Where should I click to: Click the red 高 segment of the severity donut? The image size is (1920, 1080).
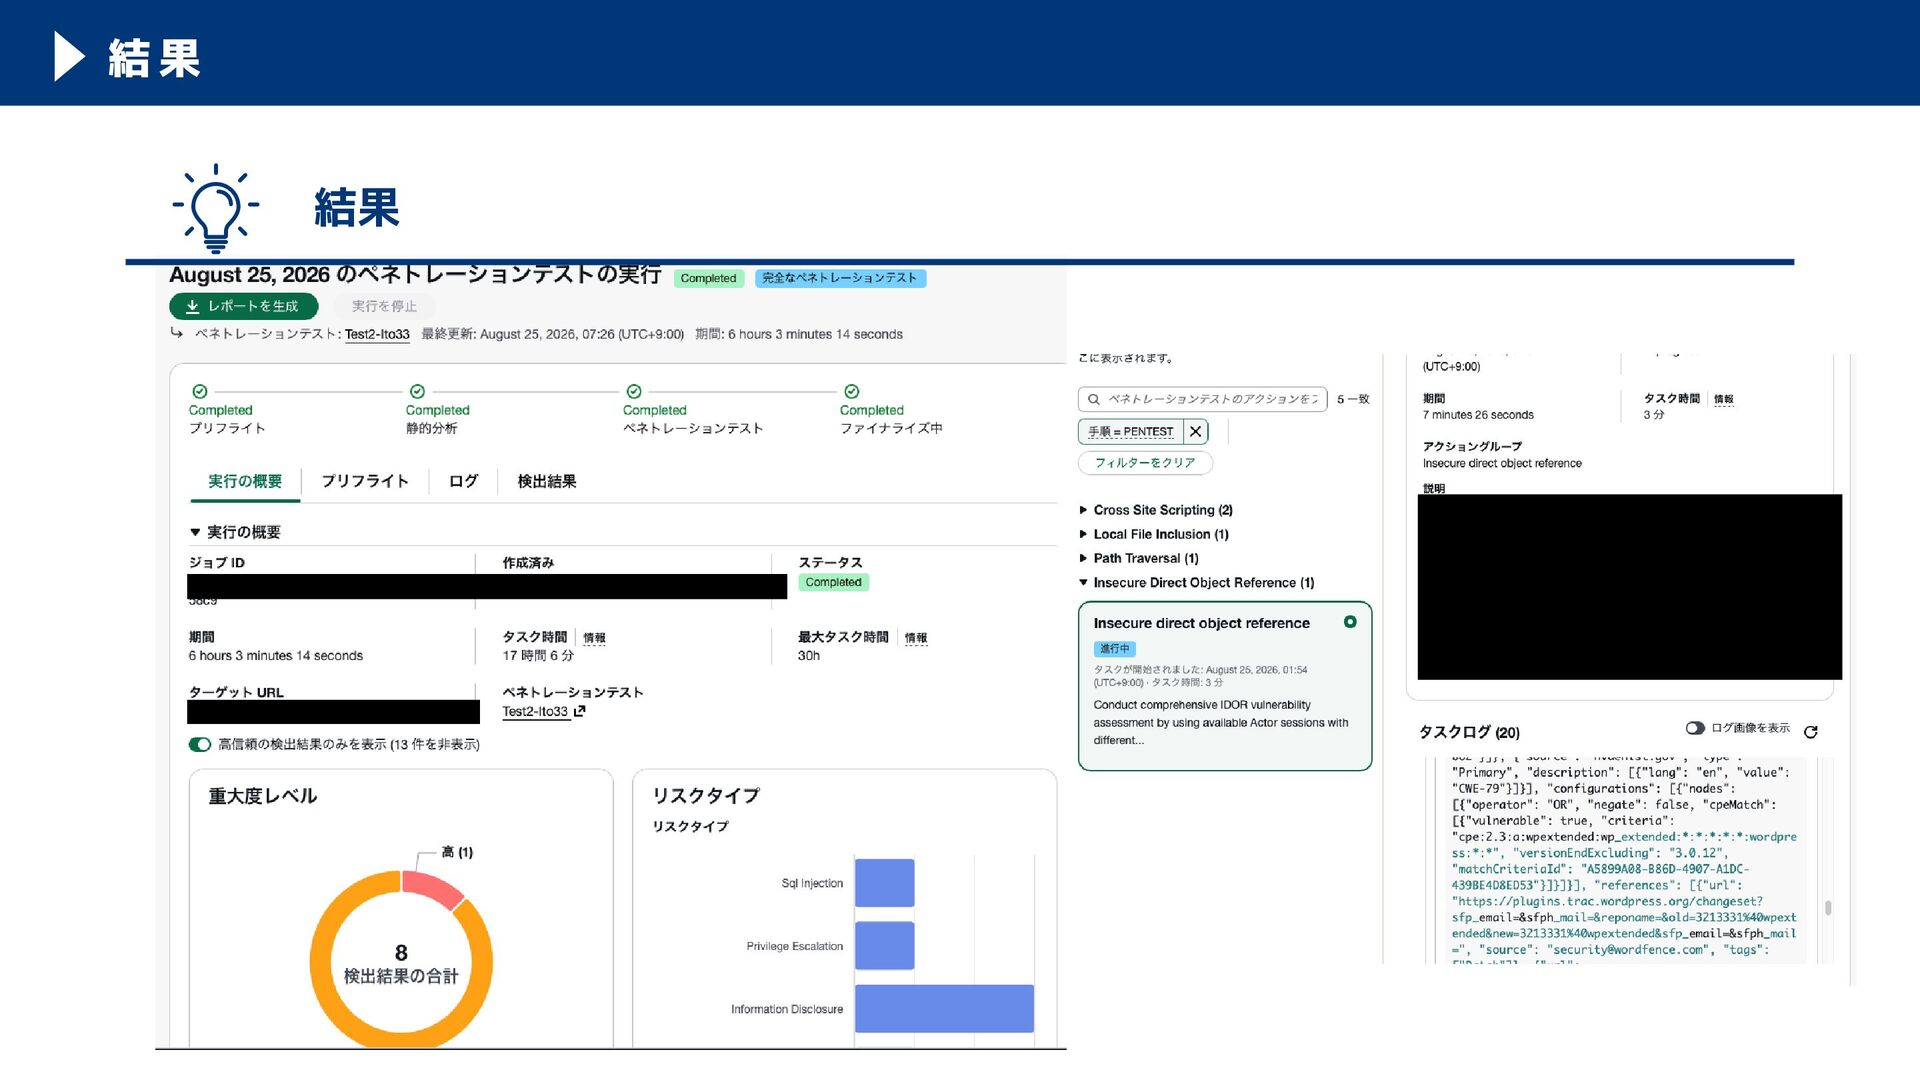click(x=431, y=888)
